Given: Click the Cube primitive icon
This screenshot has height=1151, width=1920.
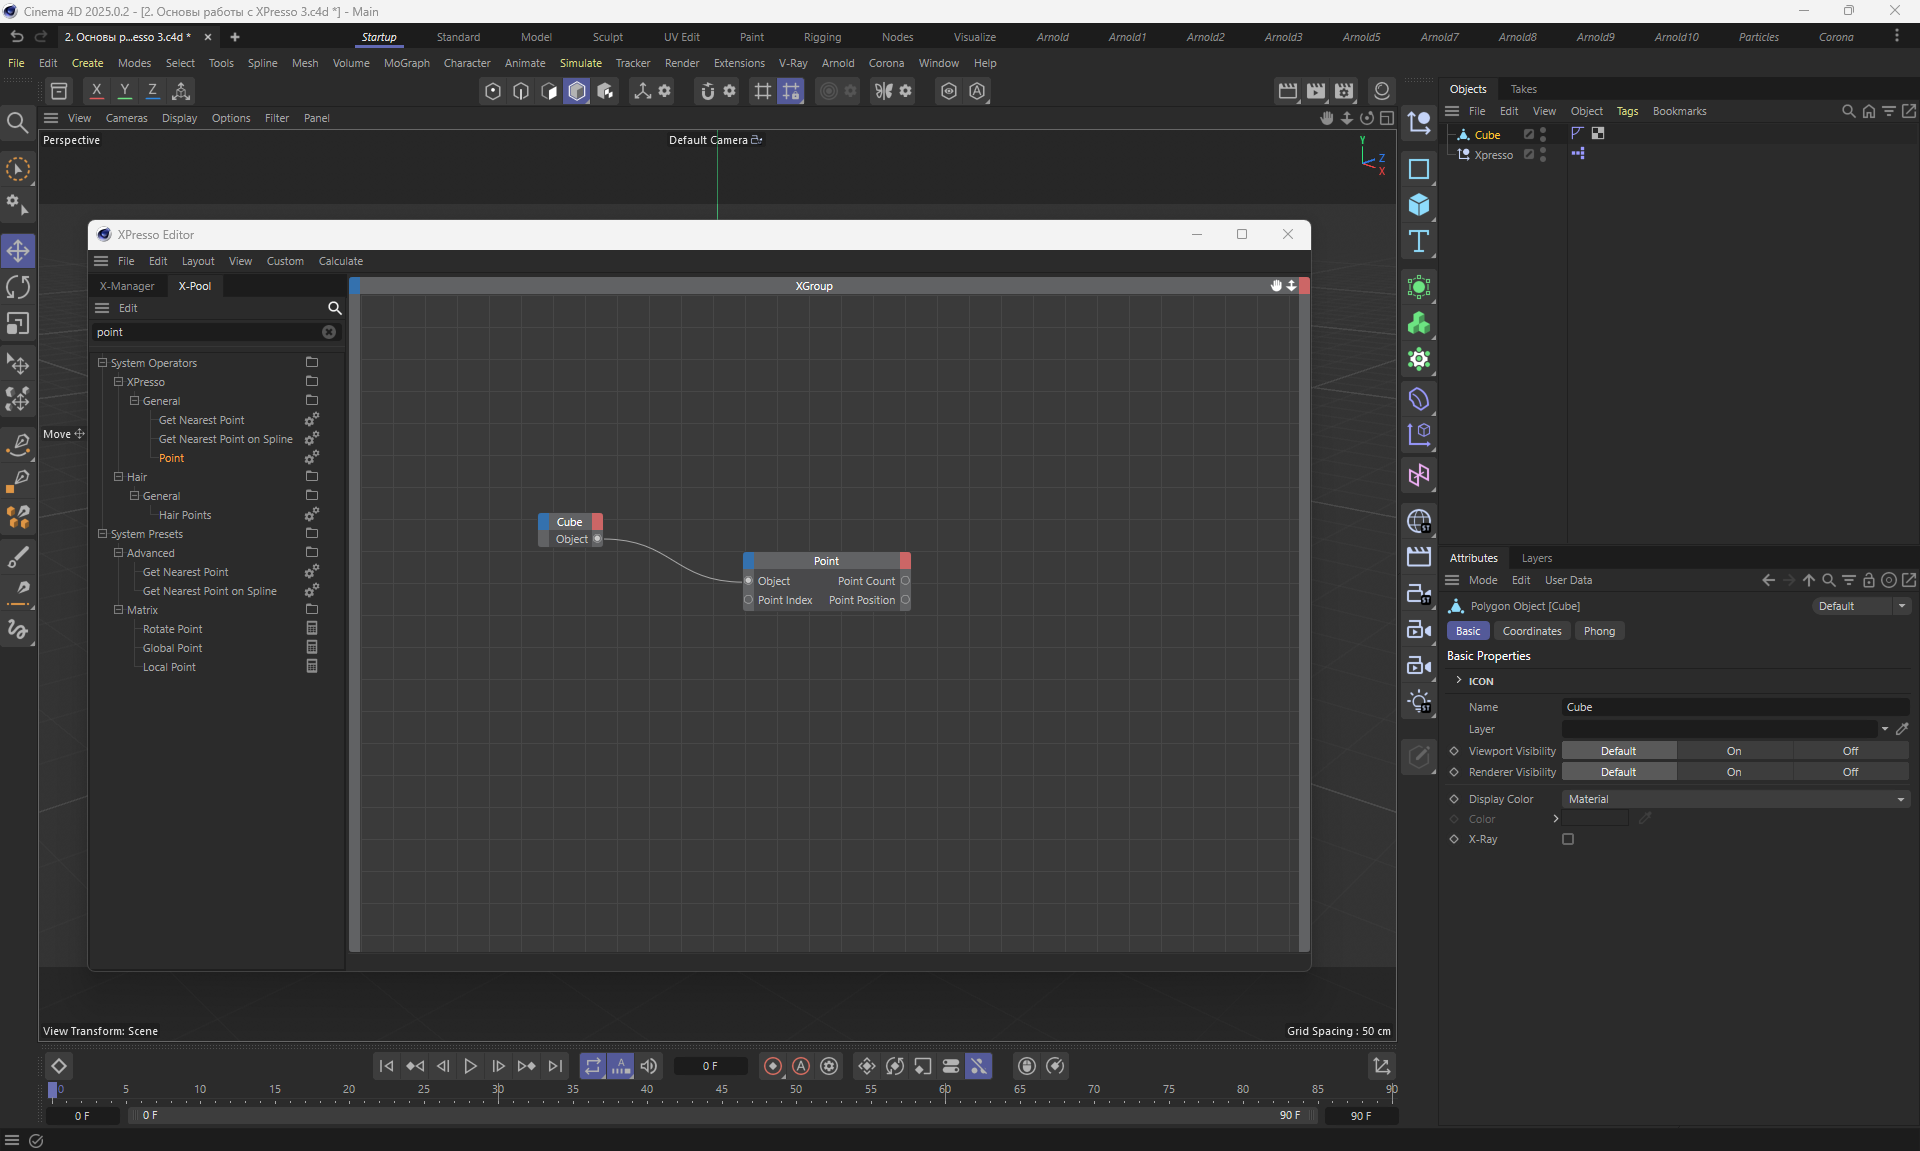Looking at the screenshot, I should [x=1419, y=205].
